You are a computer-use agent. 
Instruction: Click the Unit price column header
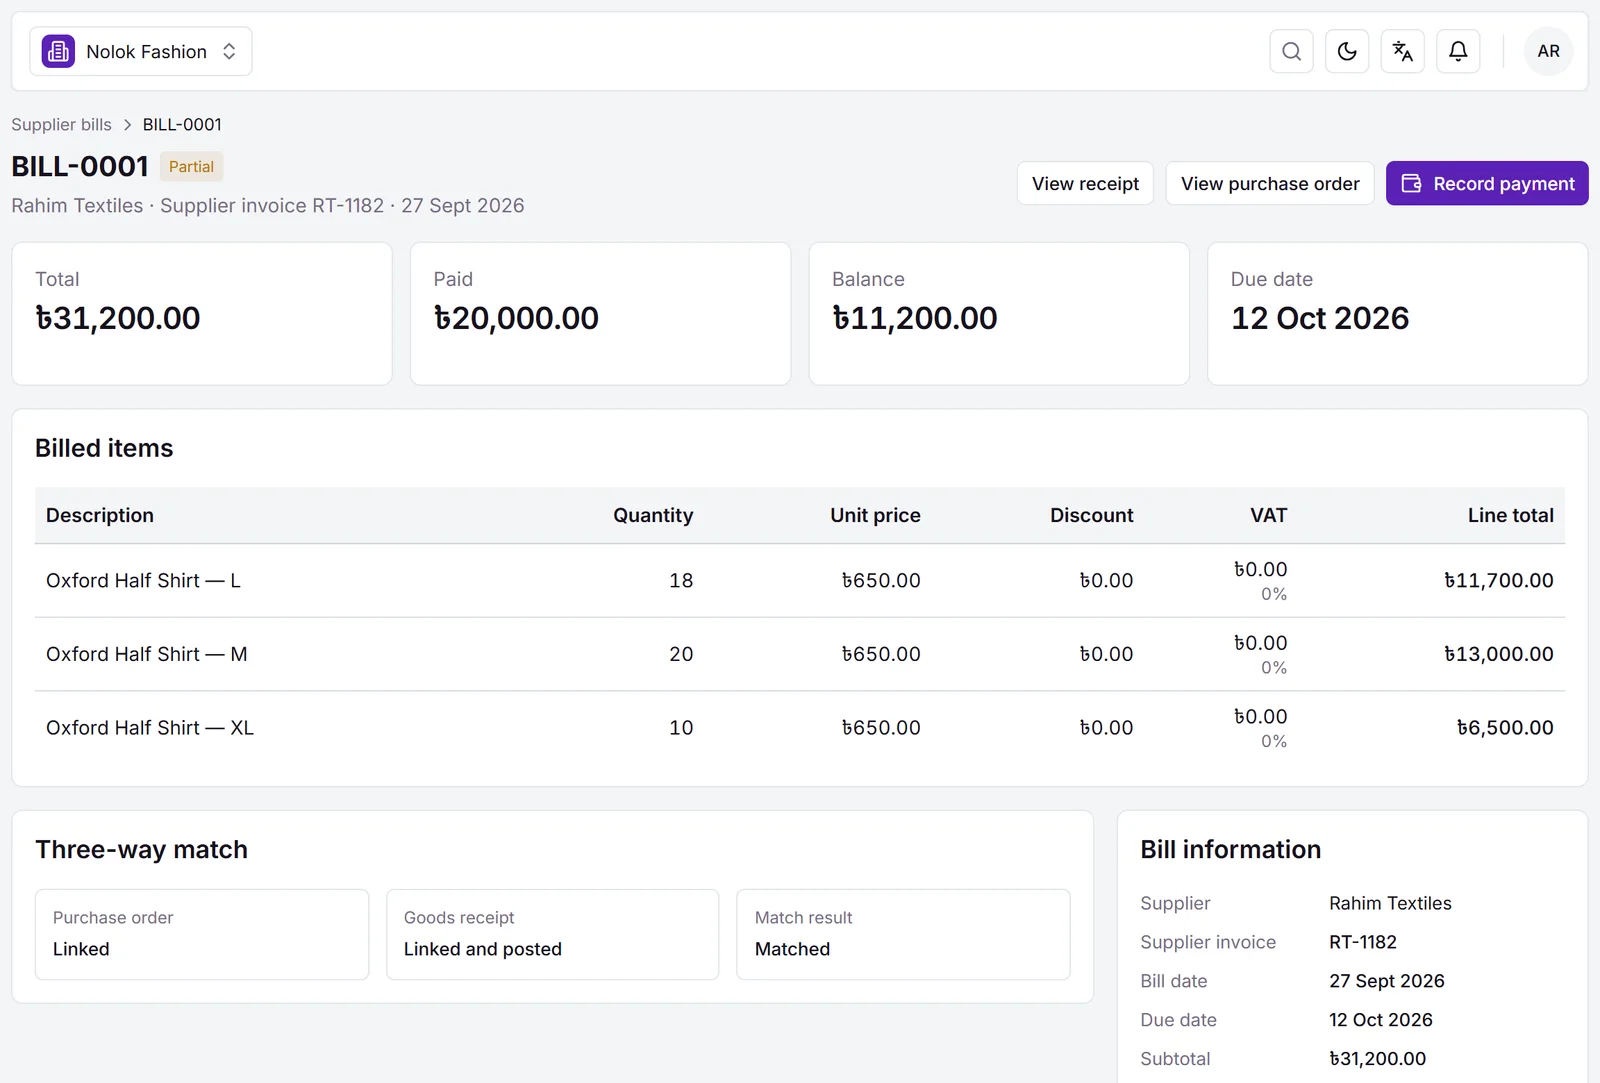pos(875,515)
